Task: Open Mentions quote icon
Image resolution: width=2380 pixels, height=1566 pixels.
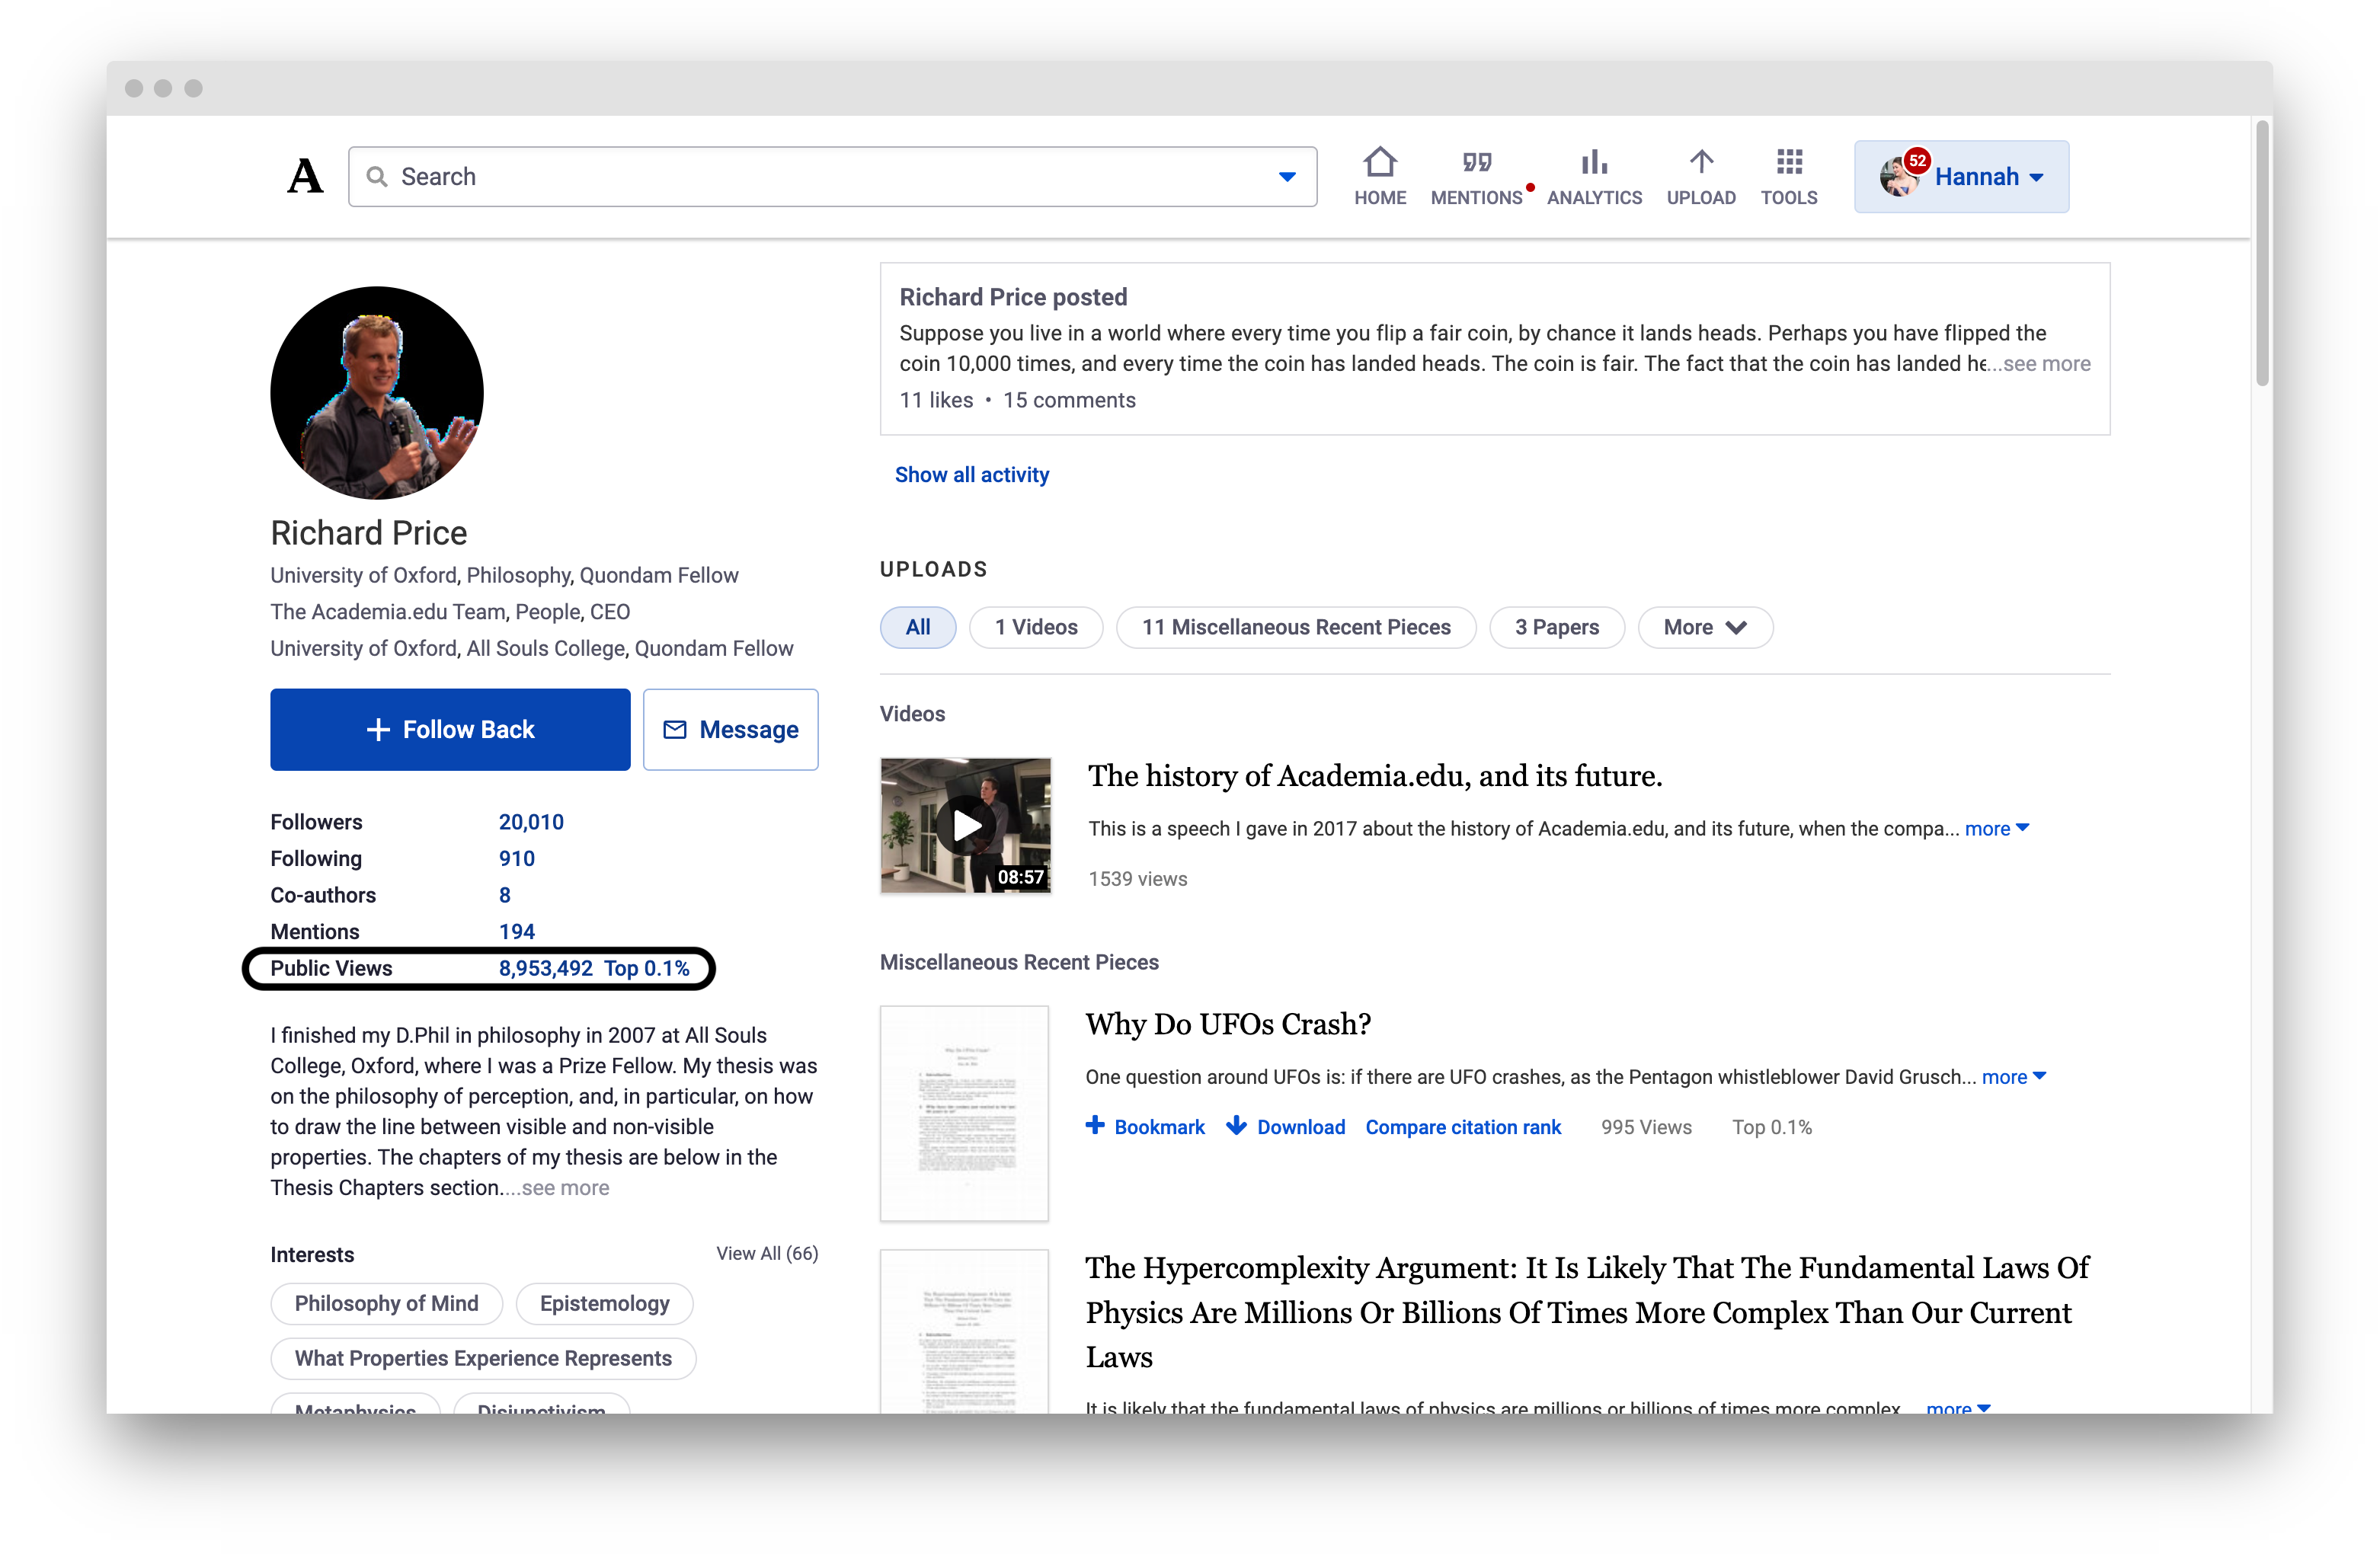Action: coord(1476,162)
